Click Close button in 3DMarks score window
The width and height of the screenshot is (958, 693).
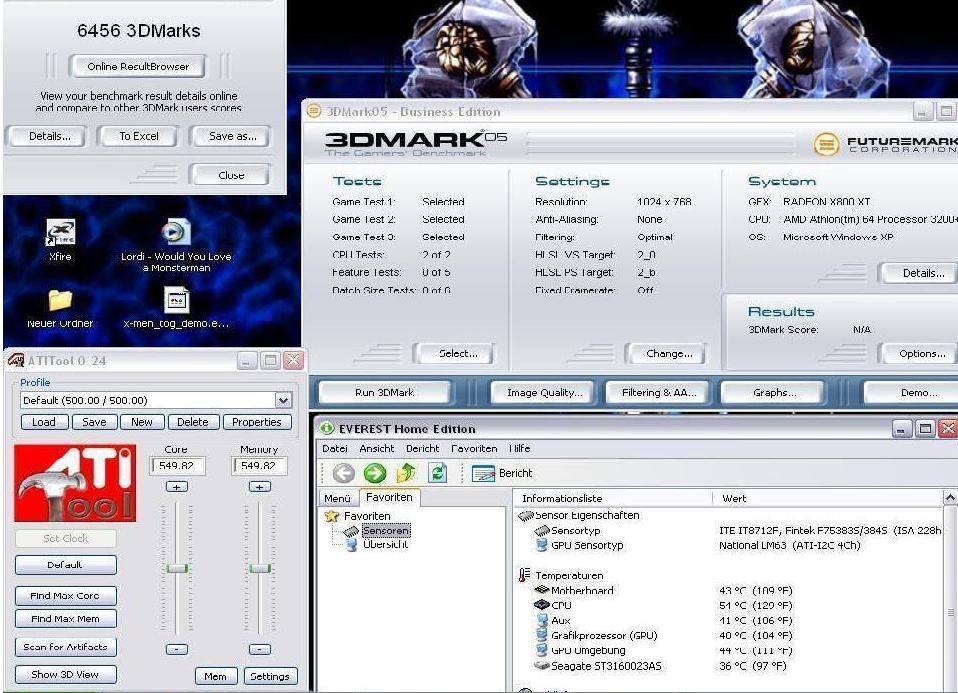(x=231, y=175)
